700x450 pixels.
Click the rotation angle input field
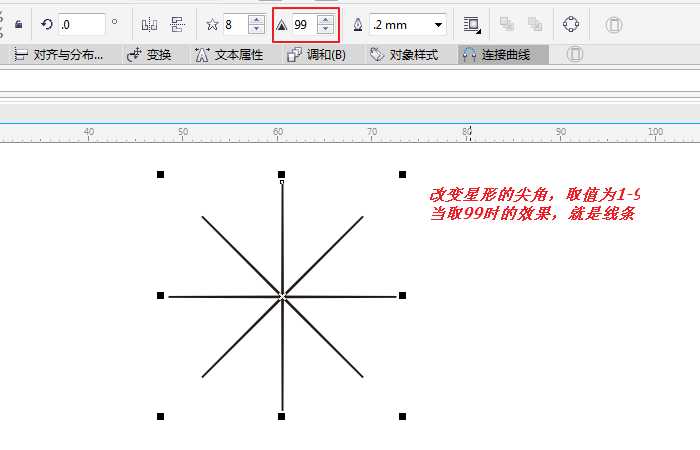(x=82, y=24)
